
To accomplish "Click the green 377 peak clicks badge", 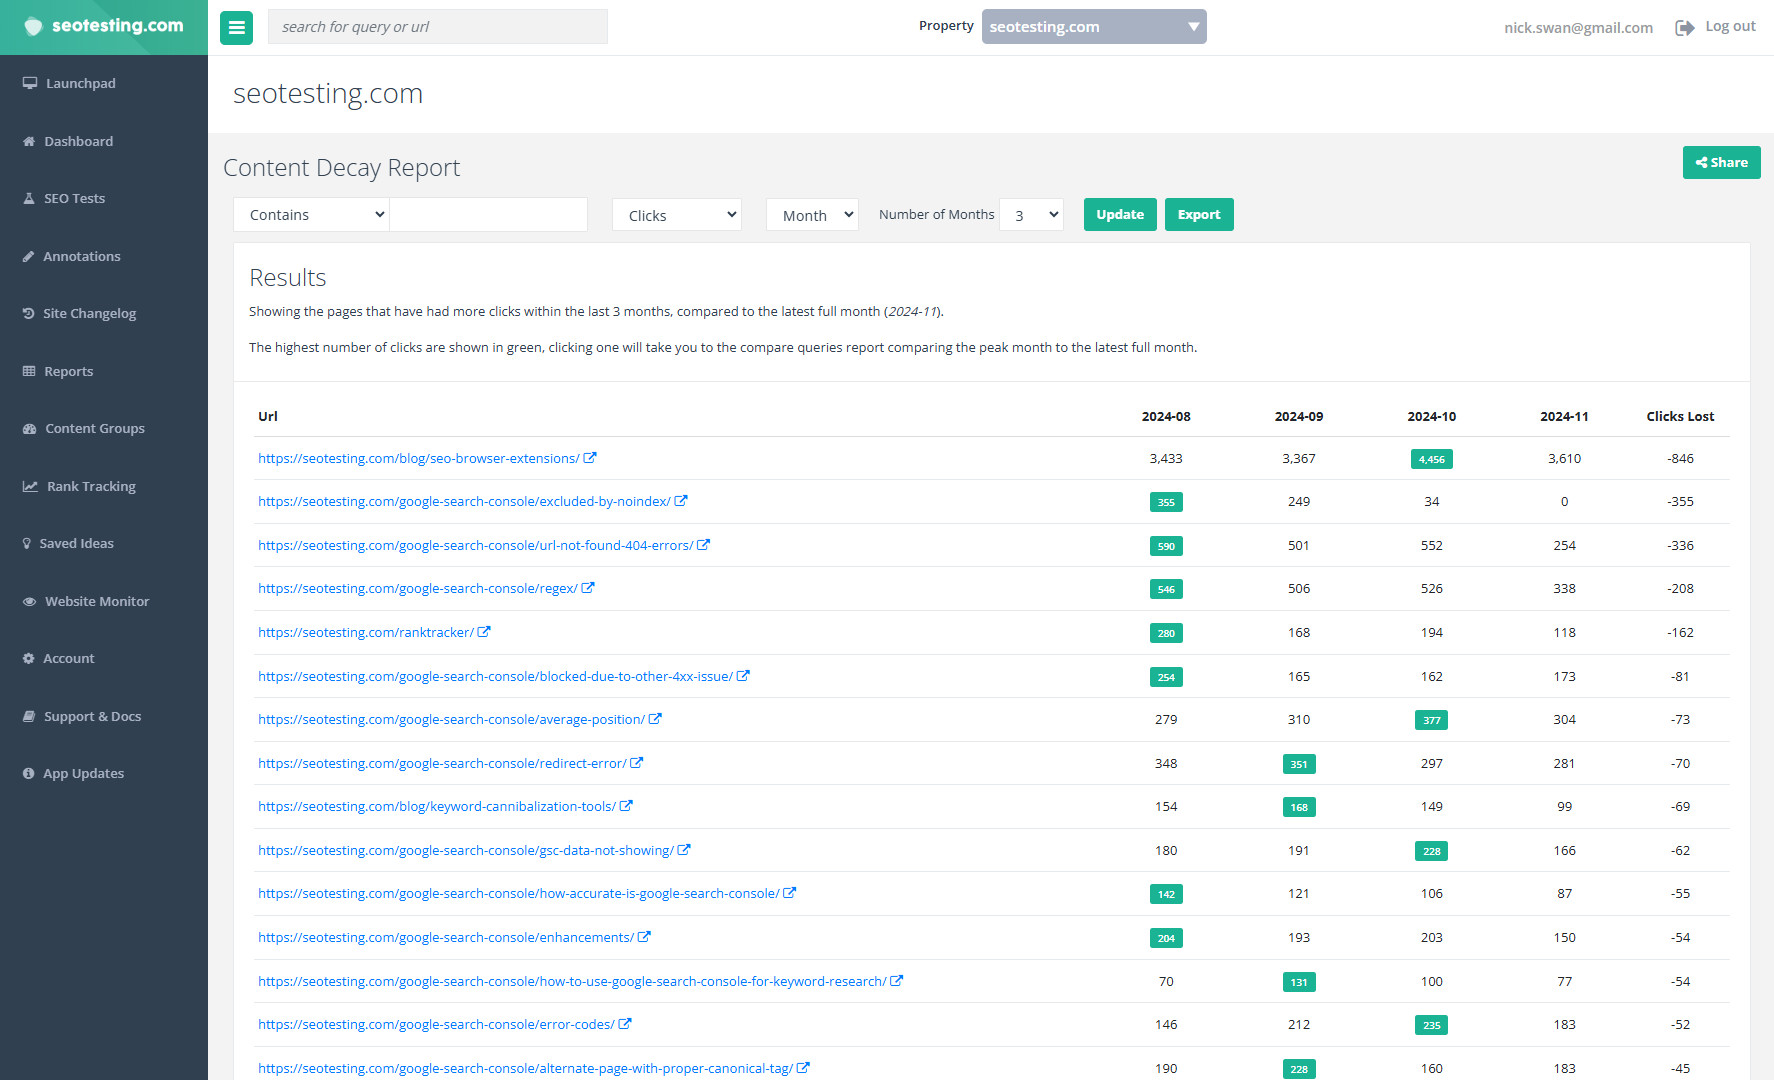I will [x=1432, y=720].
